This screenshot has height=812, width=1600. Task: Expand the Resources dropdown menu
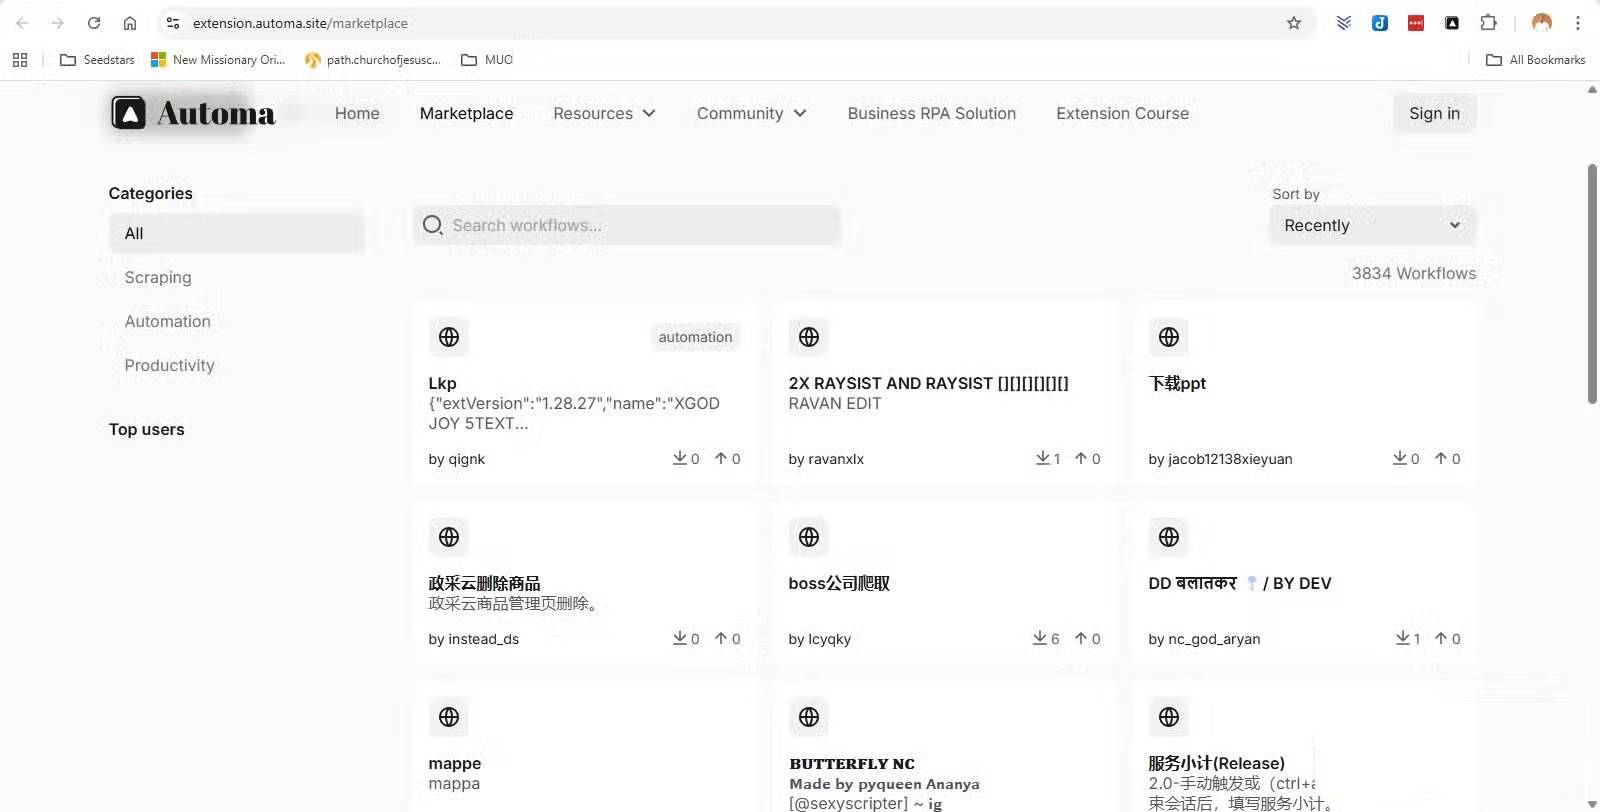click(604, 113)
